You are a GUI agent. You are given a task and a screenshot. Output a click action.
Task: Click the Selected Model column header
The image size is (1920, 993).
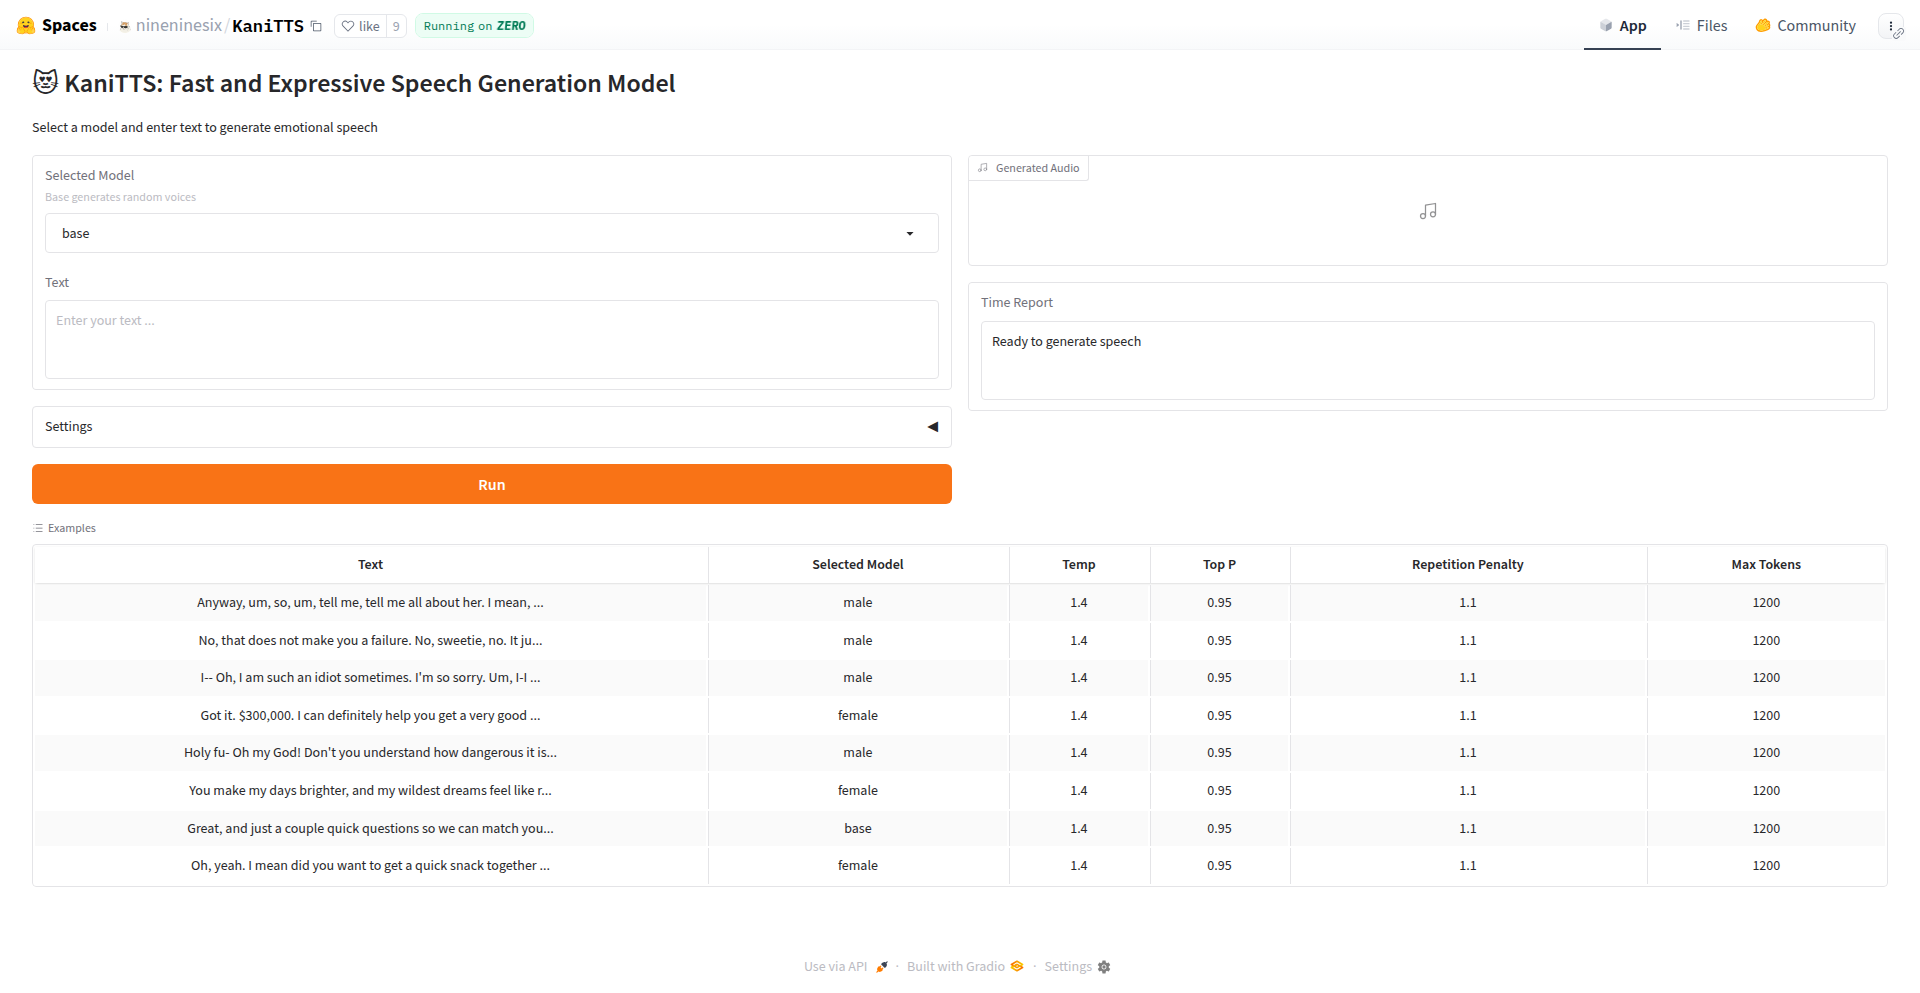pyautogui.click(x=858, y=564)
